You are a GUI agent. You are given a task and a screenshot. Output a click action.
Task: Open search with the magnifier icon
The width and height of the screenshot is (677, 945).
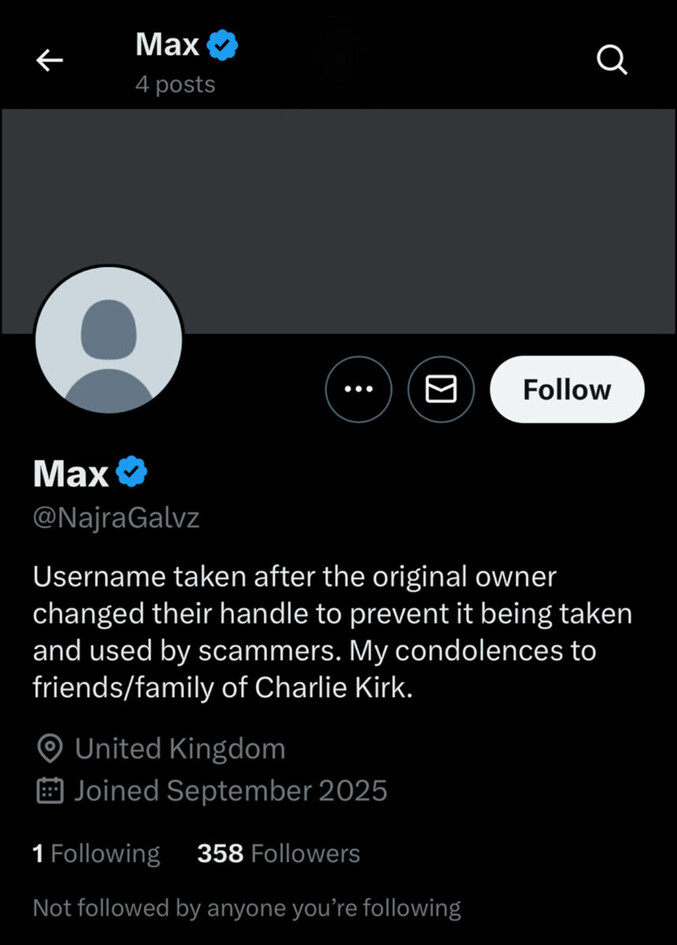pos(612,61)
